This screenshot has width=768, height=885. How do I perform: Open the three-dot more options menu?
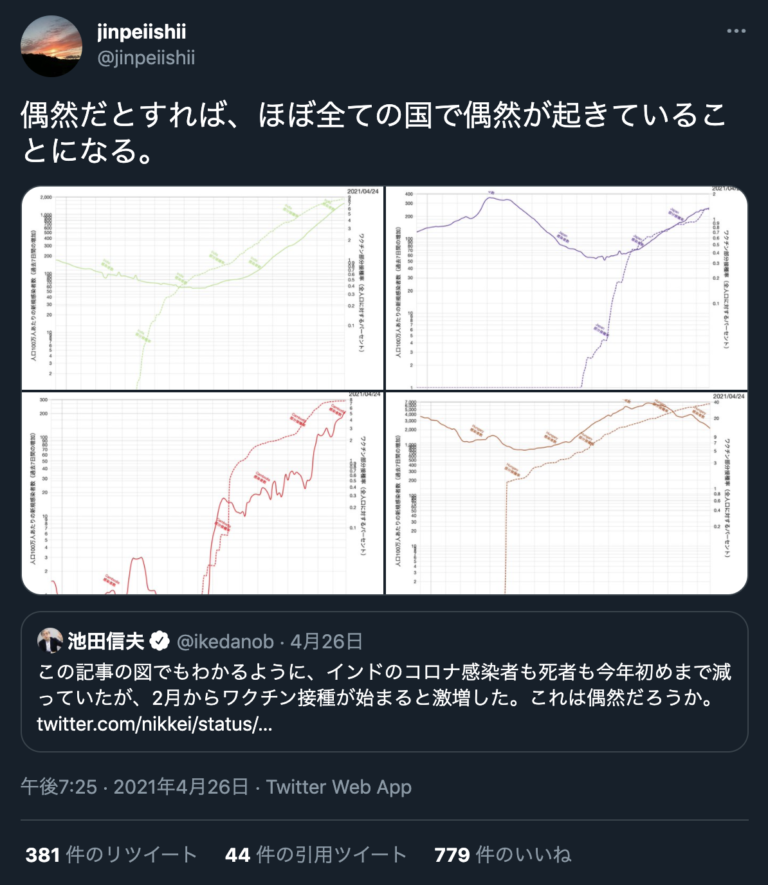736,31
